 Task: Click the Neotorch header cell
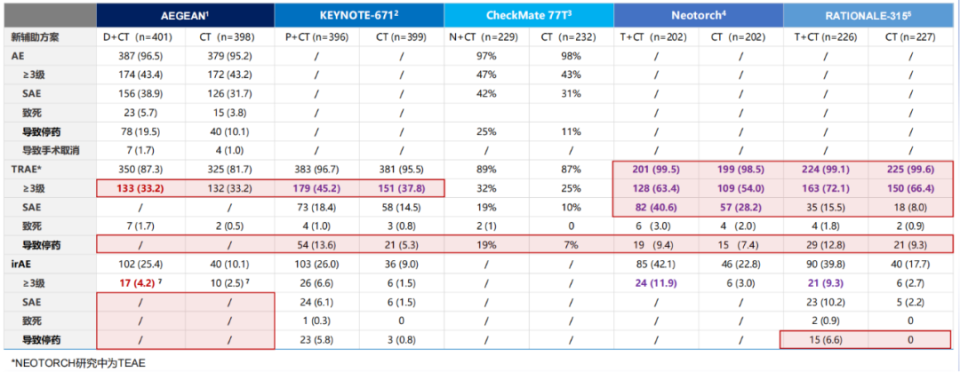pos(698,15)
